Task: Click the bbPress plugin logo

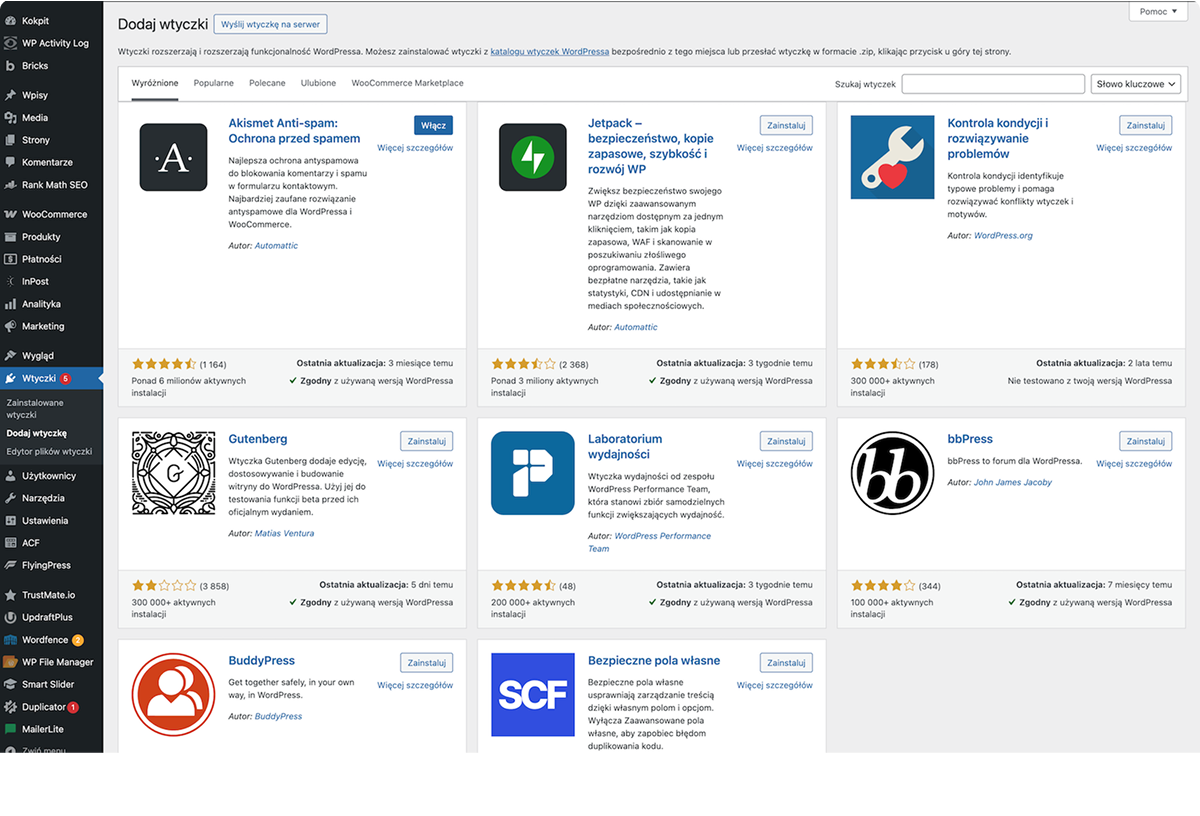Action: coord(892,473)
